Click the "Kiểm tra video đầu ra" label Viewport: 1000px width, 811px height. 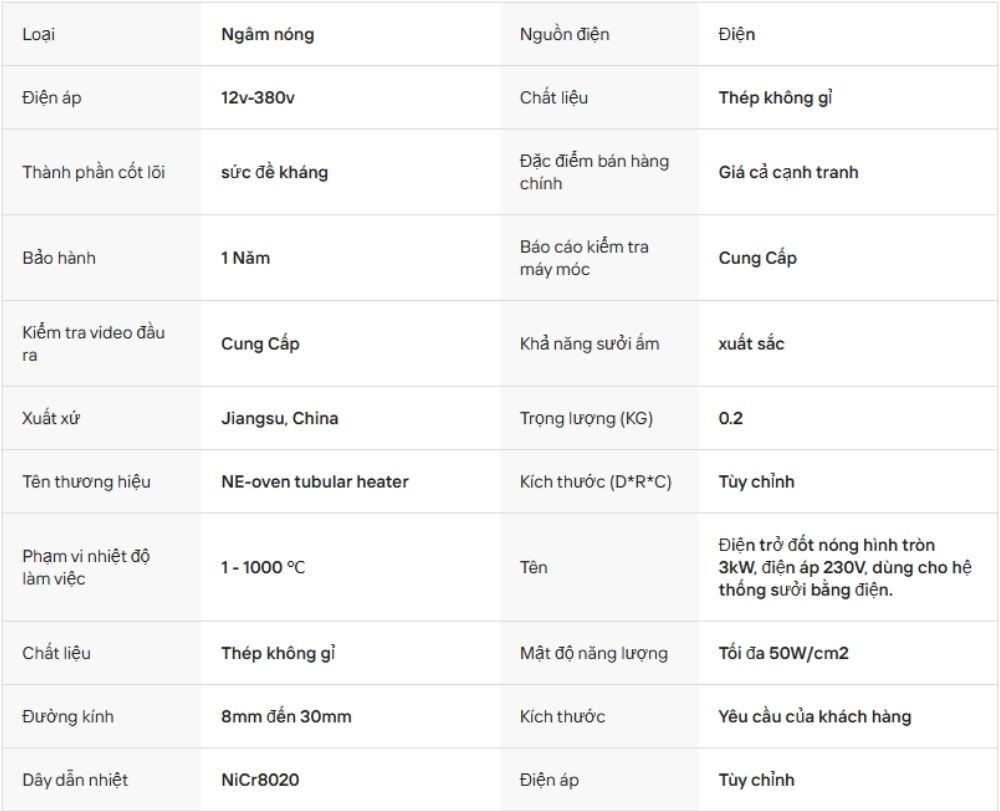(x=94, y=344)
